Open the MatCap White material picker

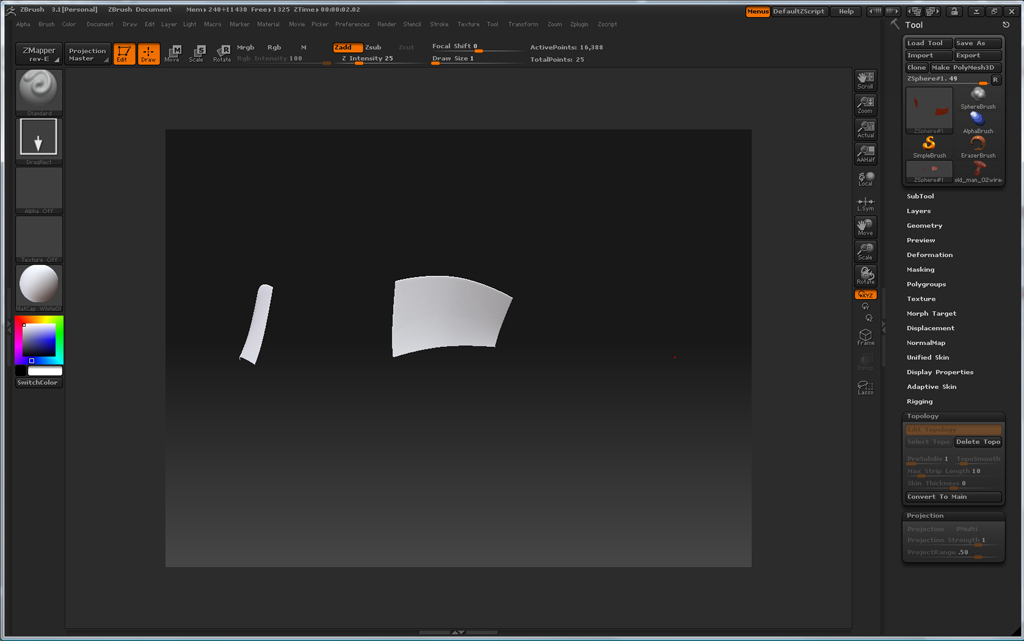pyautogui.click(x=39, y=288)
